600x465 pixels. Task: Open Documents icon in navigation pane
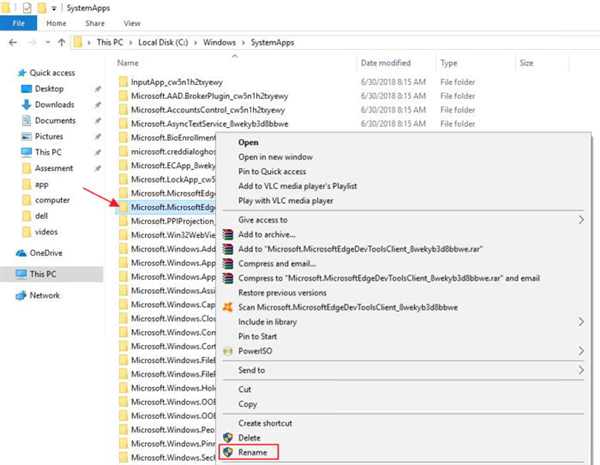(26, 121)
